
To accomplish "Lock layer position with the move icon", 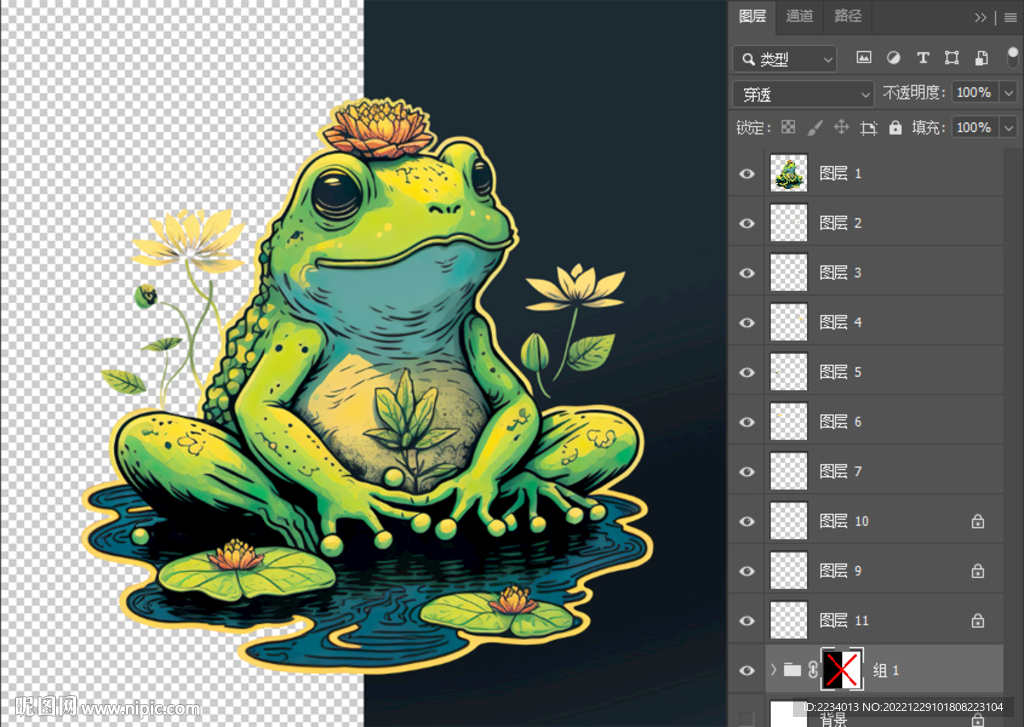I will (x=841, y=127).
